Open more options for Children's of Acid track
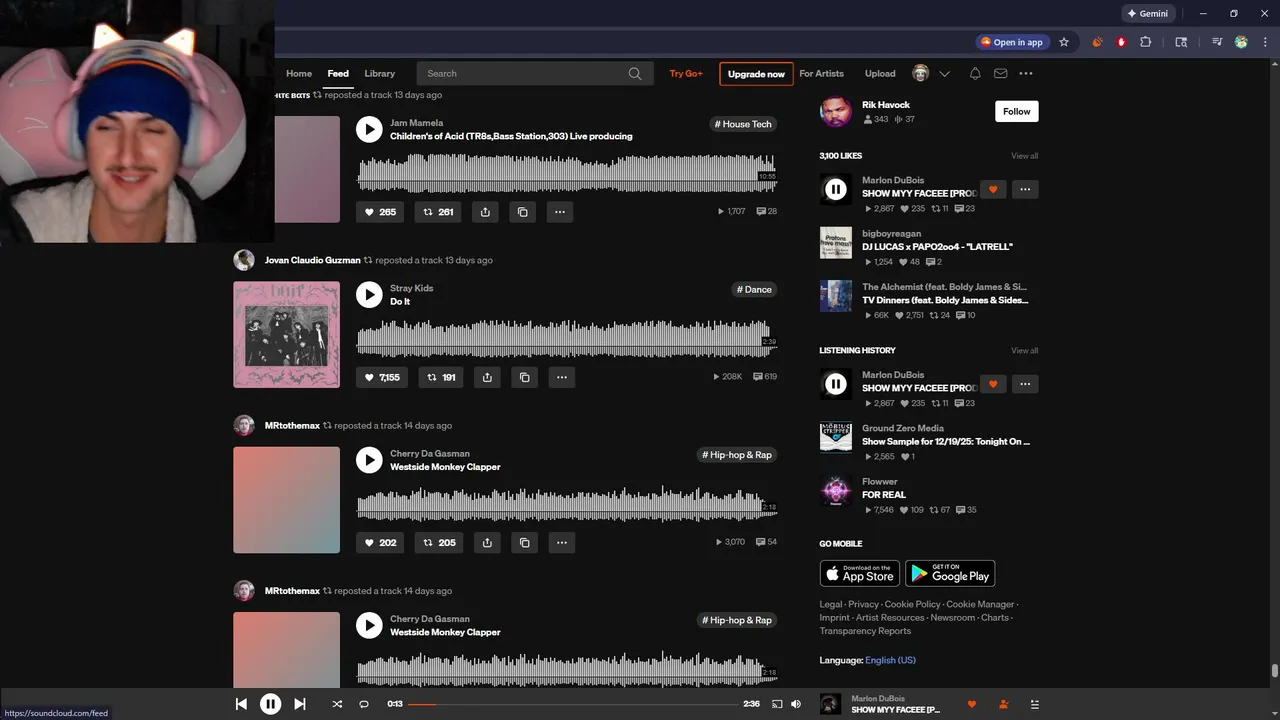 (x=560, y=212)
